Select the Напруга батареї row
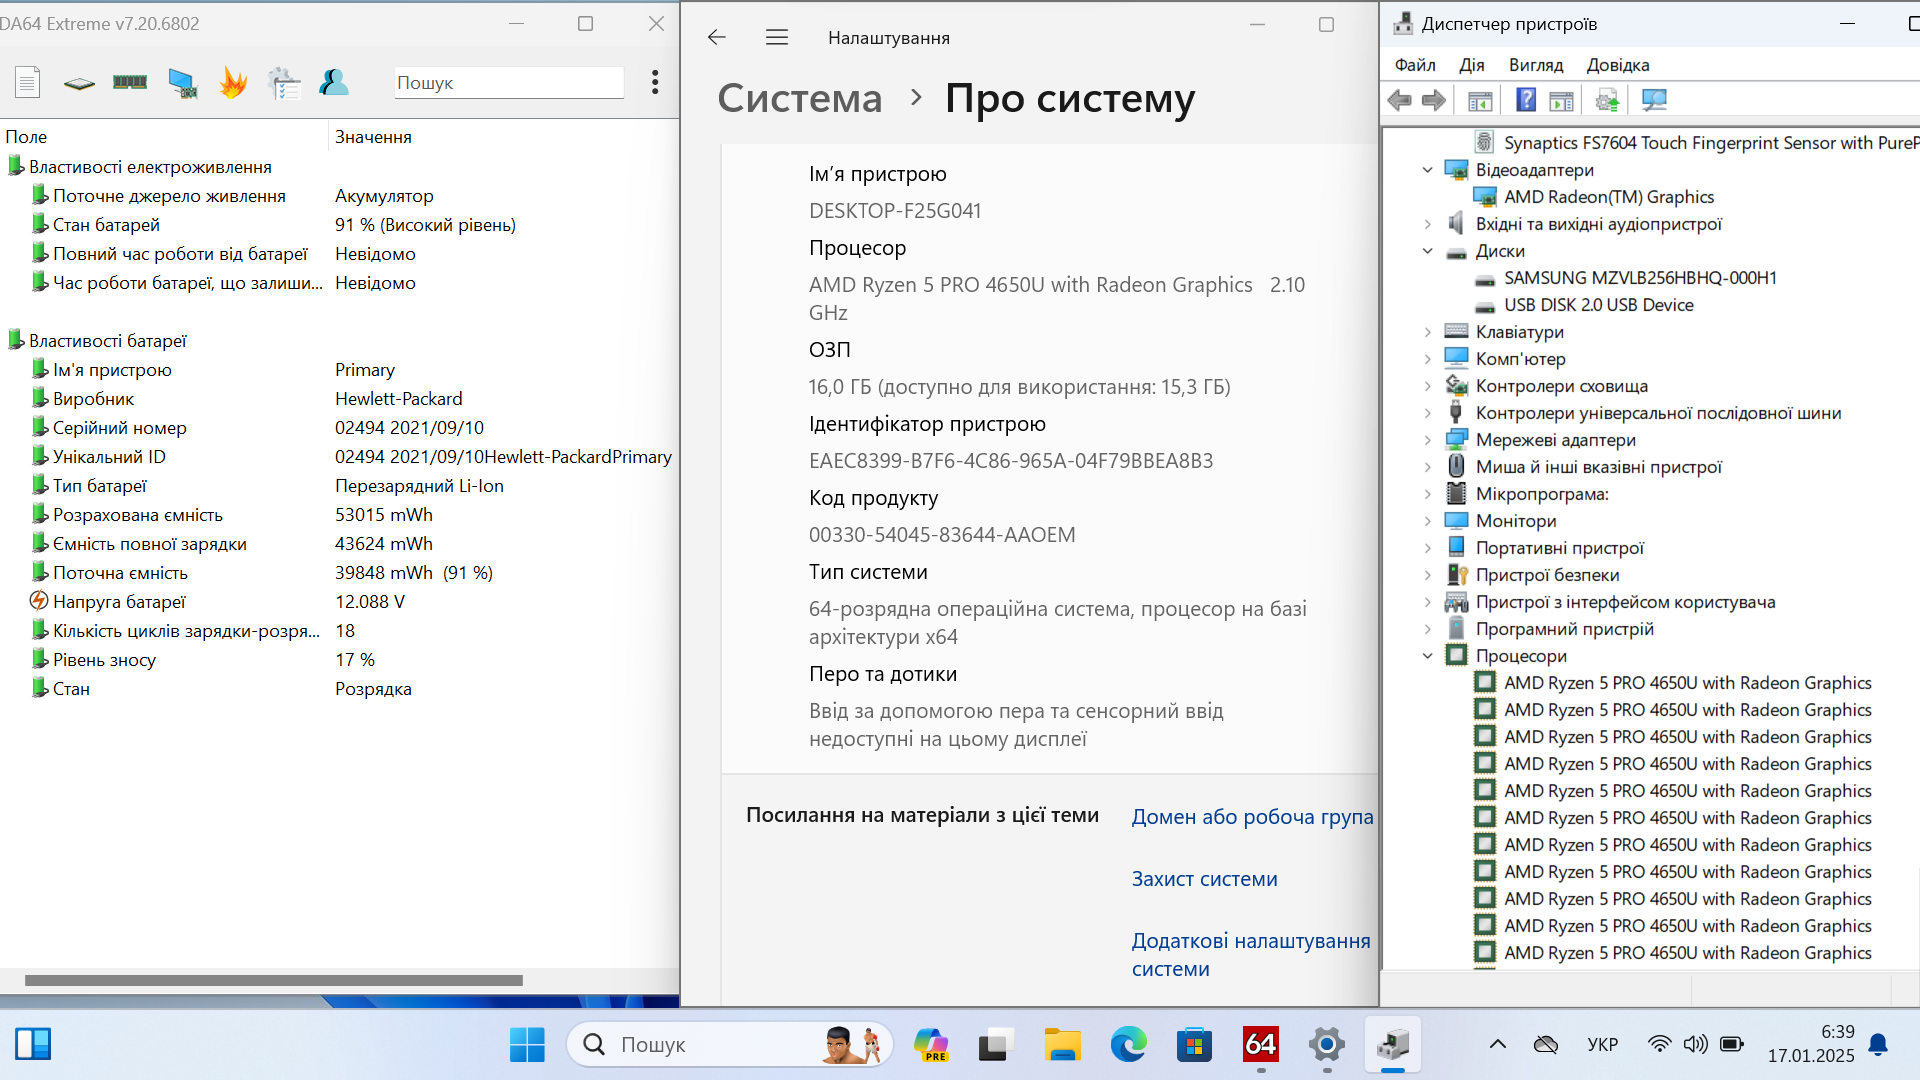The height and width of the screenshot is (1080, 1920). 340,602
